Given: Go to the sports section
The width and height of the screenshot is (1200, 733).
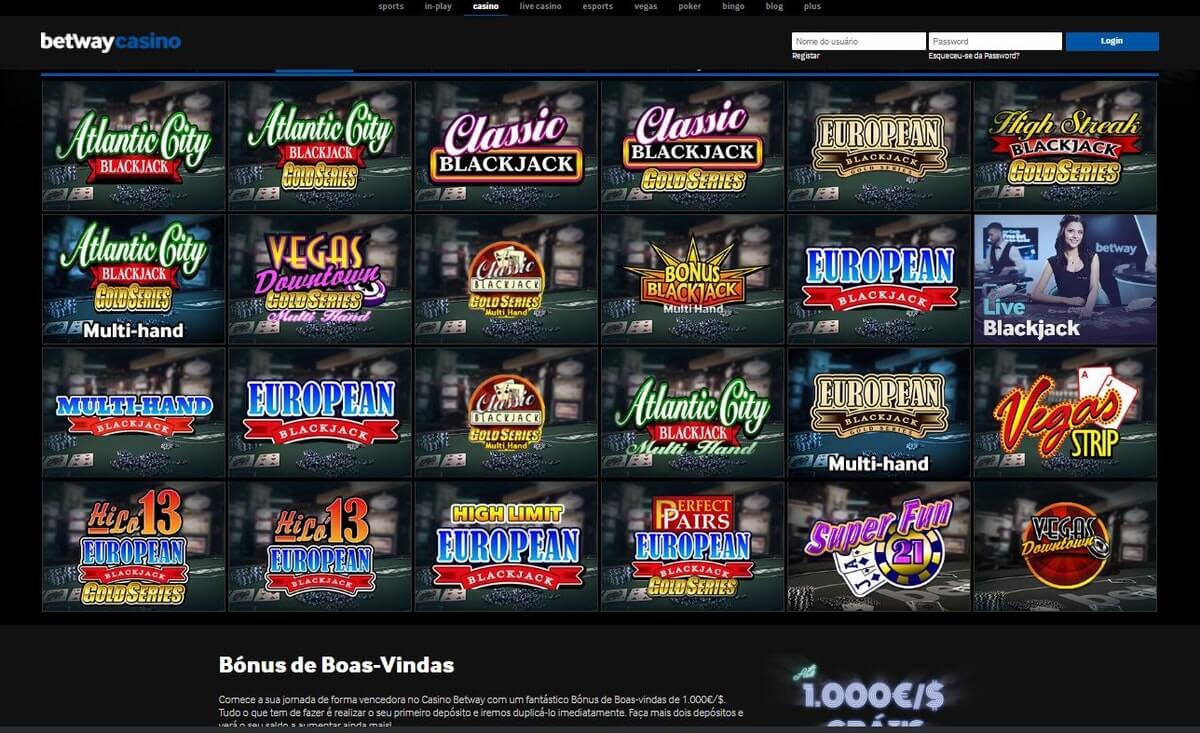Looking at the screenshot, I should tap(391, 6).
